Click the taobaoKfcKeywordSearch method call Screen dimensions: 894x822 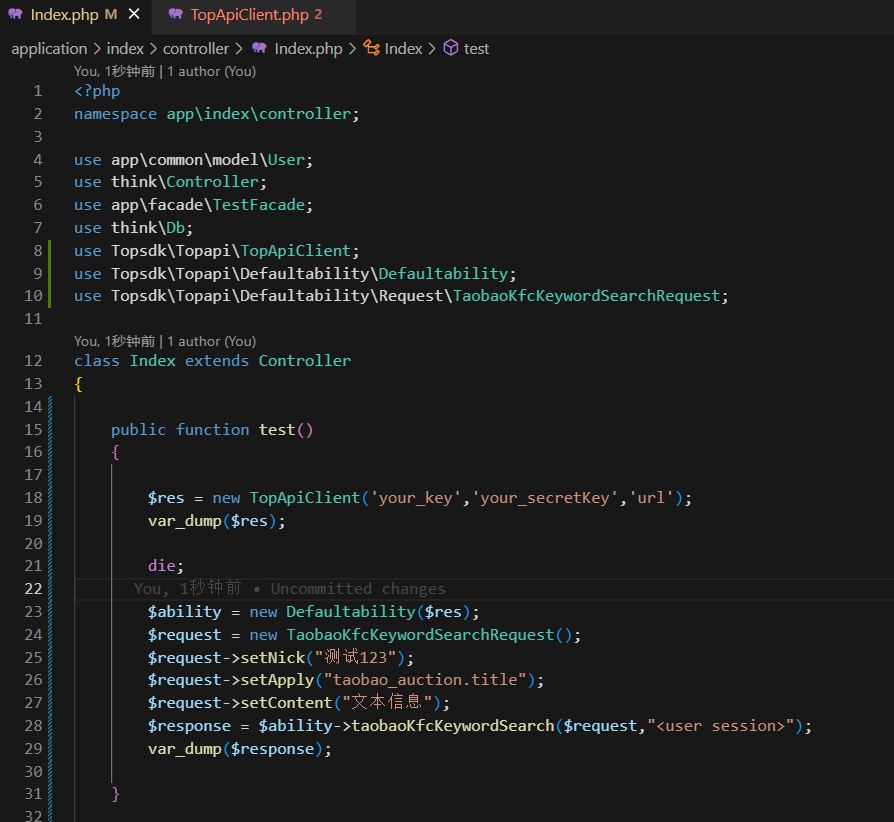pos(452,726)
